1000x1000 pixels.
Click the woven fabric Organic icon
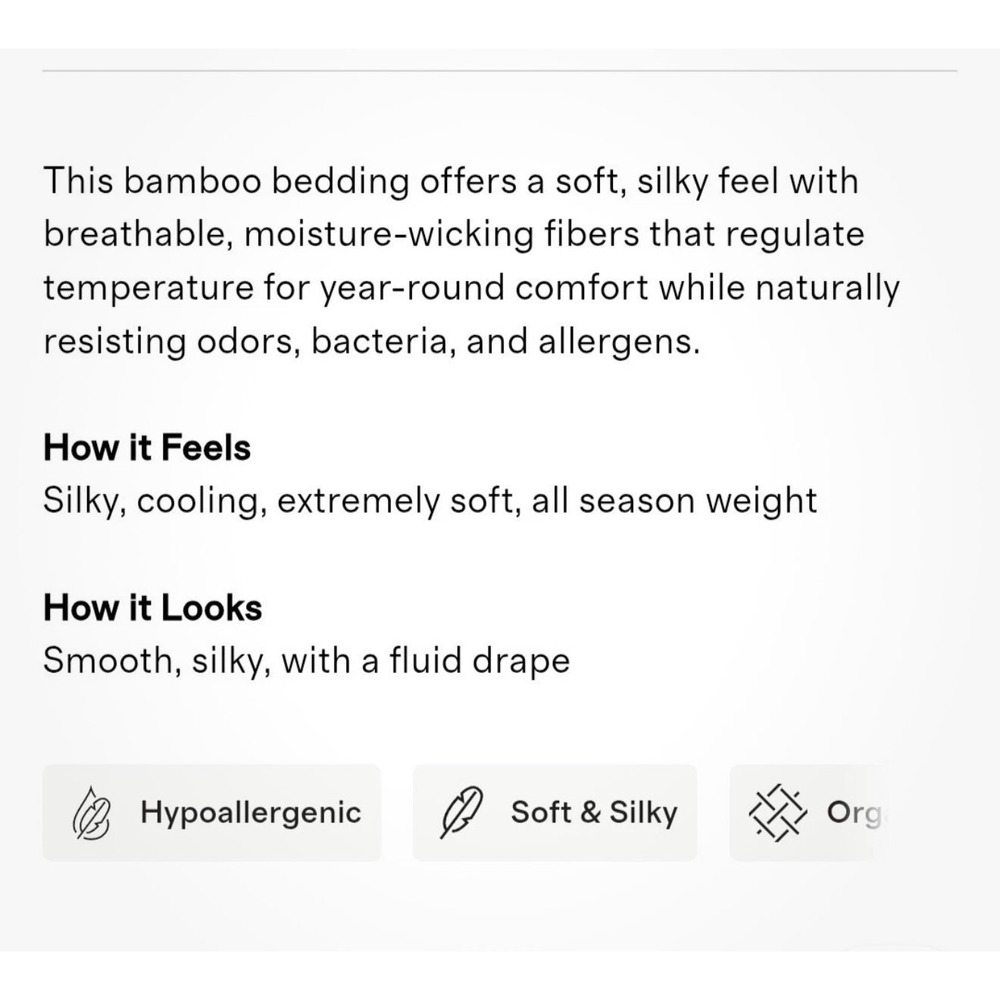777,812
